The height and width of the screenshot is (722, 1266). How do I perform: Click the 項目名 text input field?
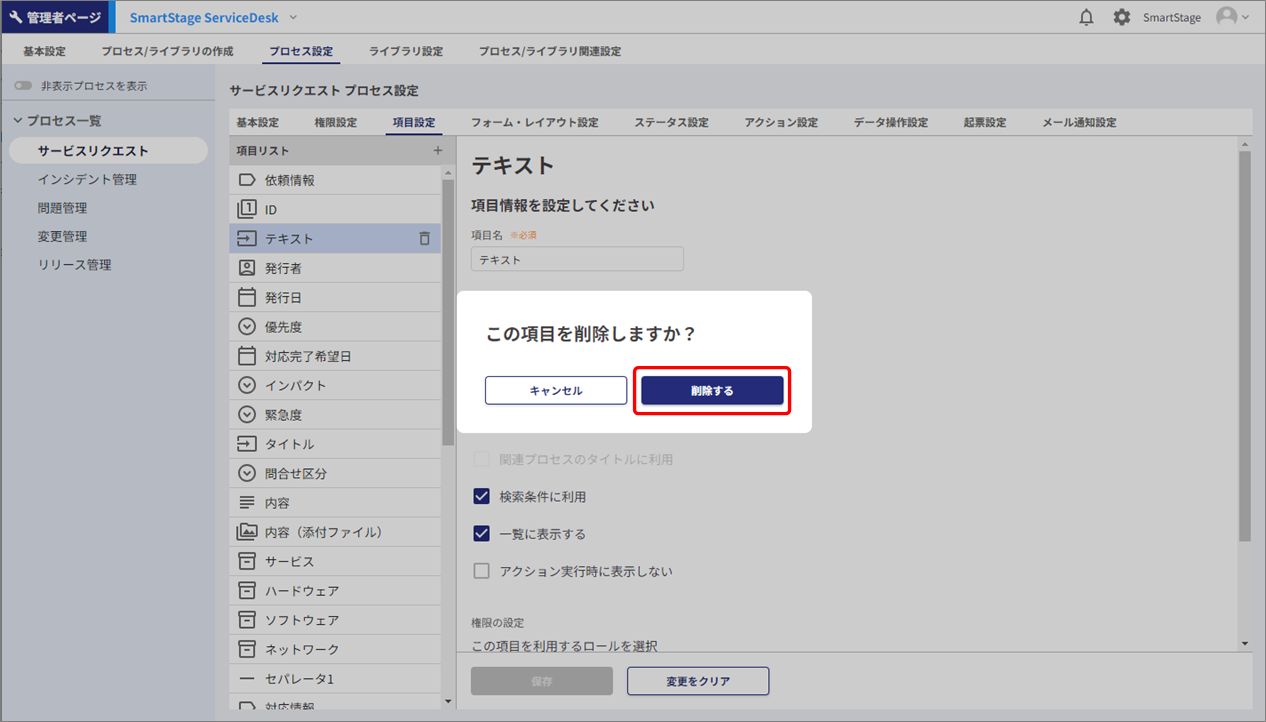pyautogui.click(x=577, y=259)
